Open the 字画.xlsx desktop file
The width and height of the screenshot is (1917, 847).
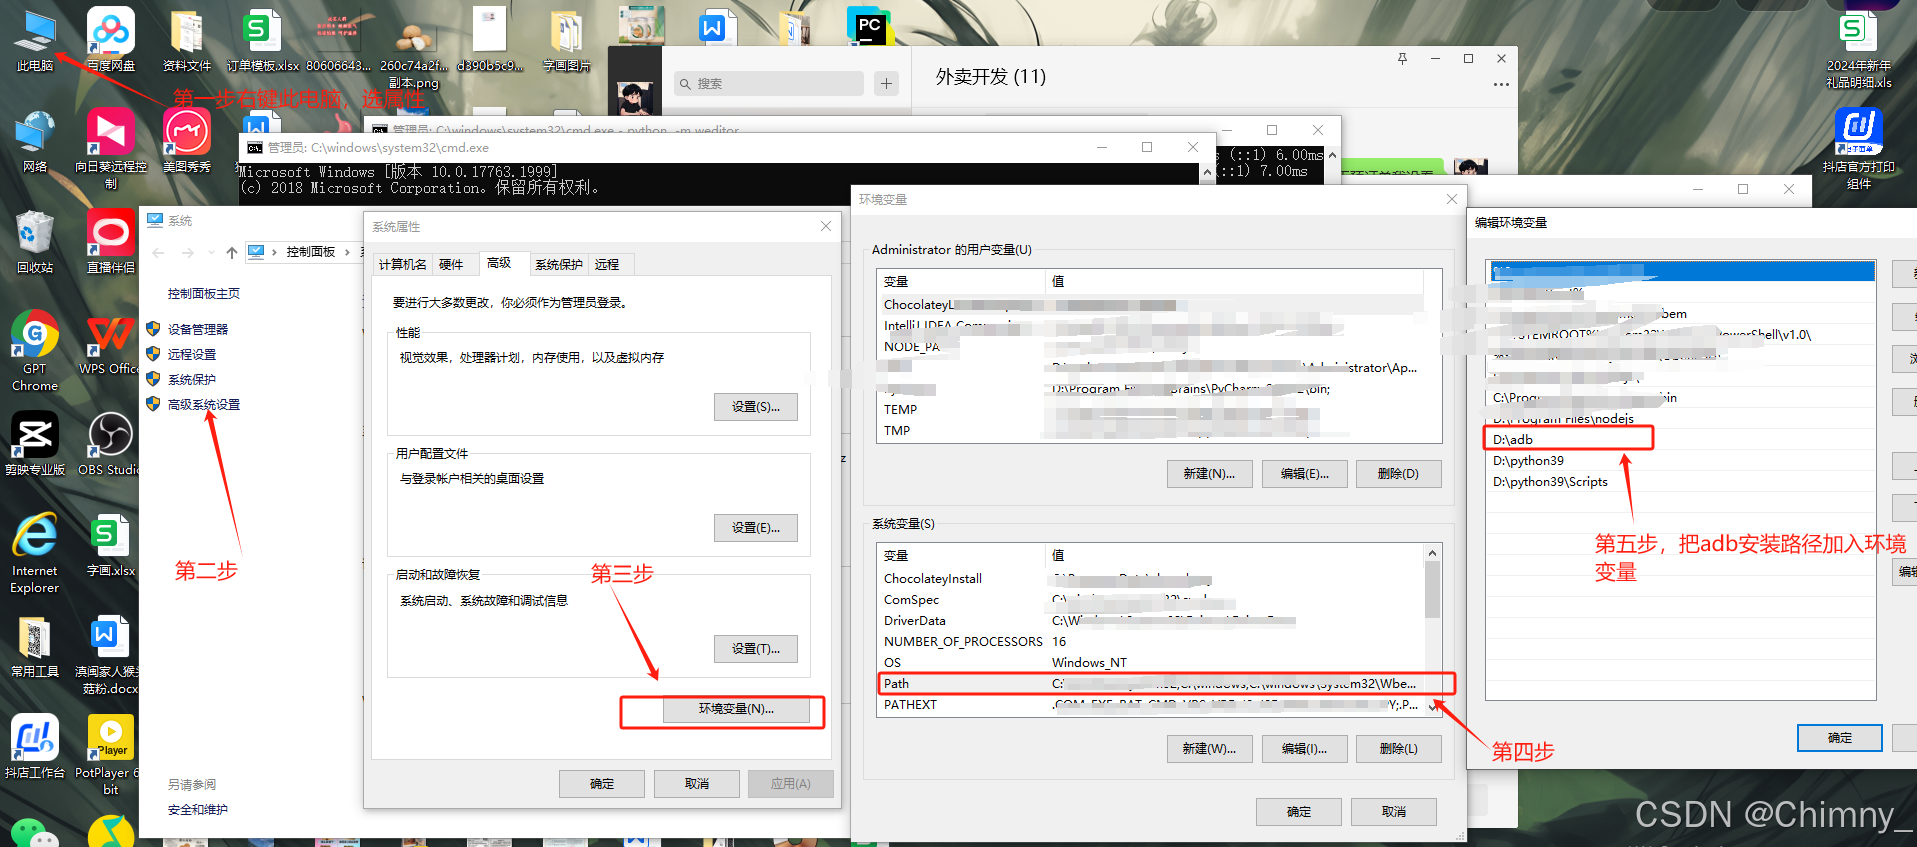[x=110, y=545]
